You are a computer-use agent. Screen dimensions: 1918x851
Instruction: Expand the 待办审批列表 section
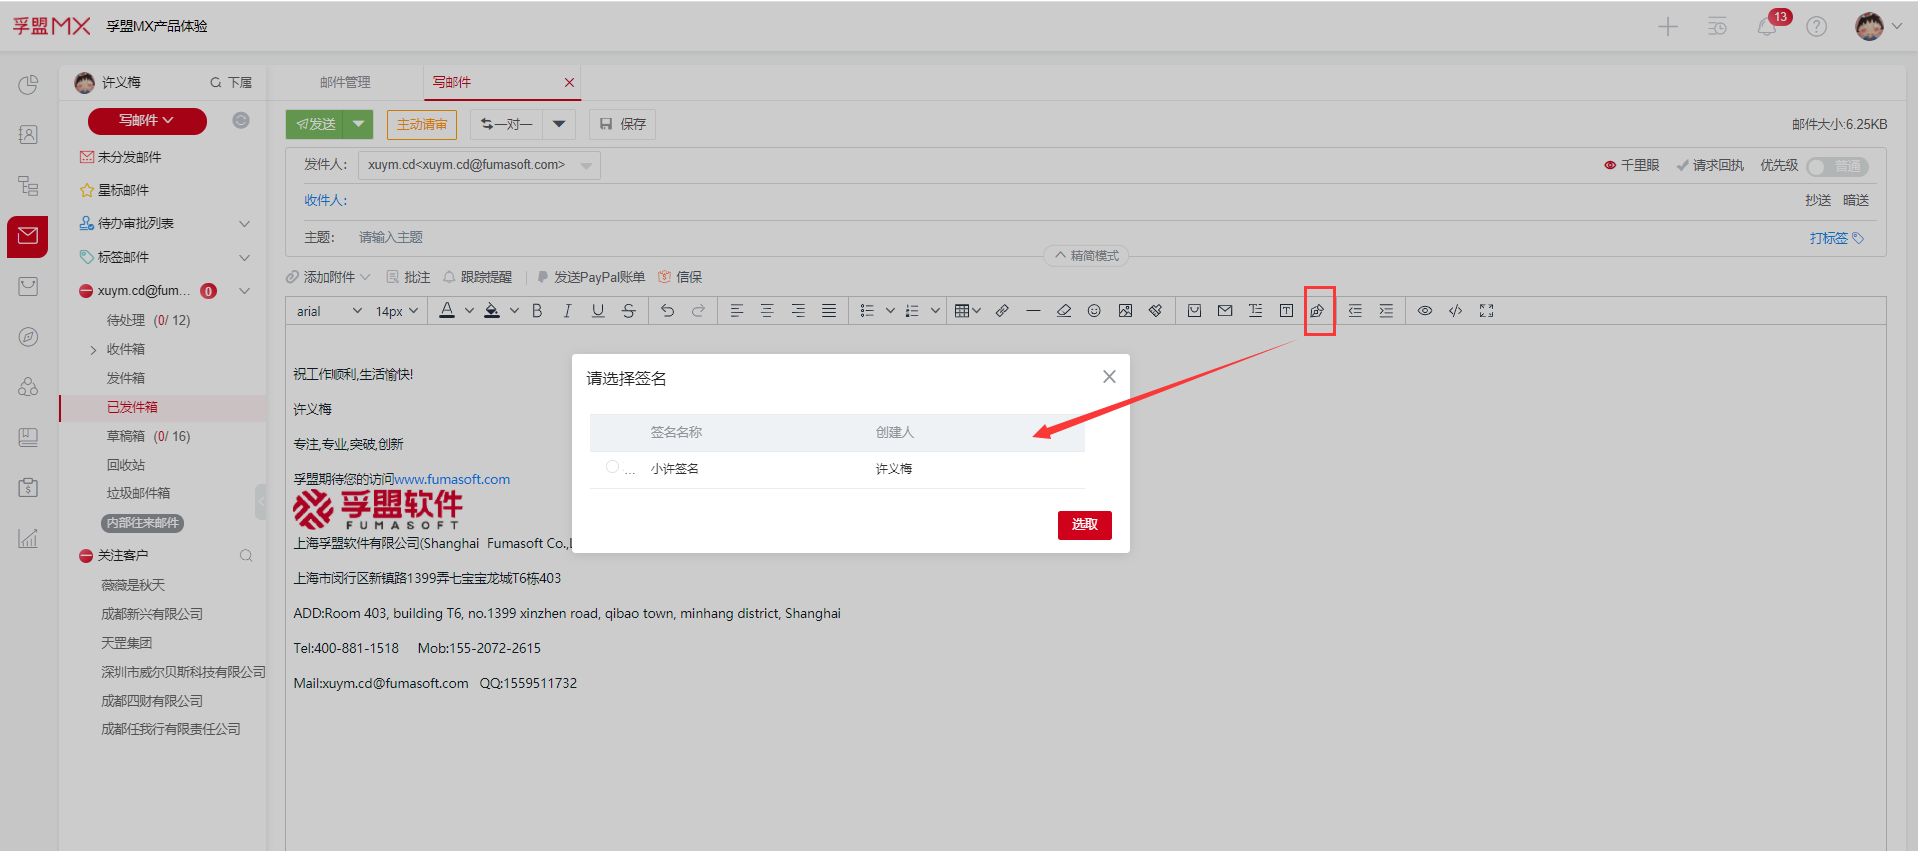pos(244,224)
